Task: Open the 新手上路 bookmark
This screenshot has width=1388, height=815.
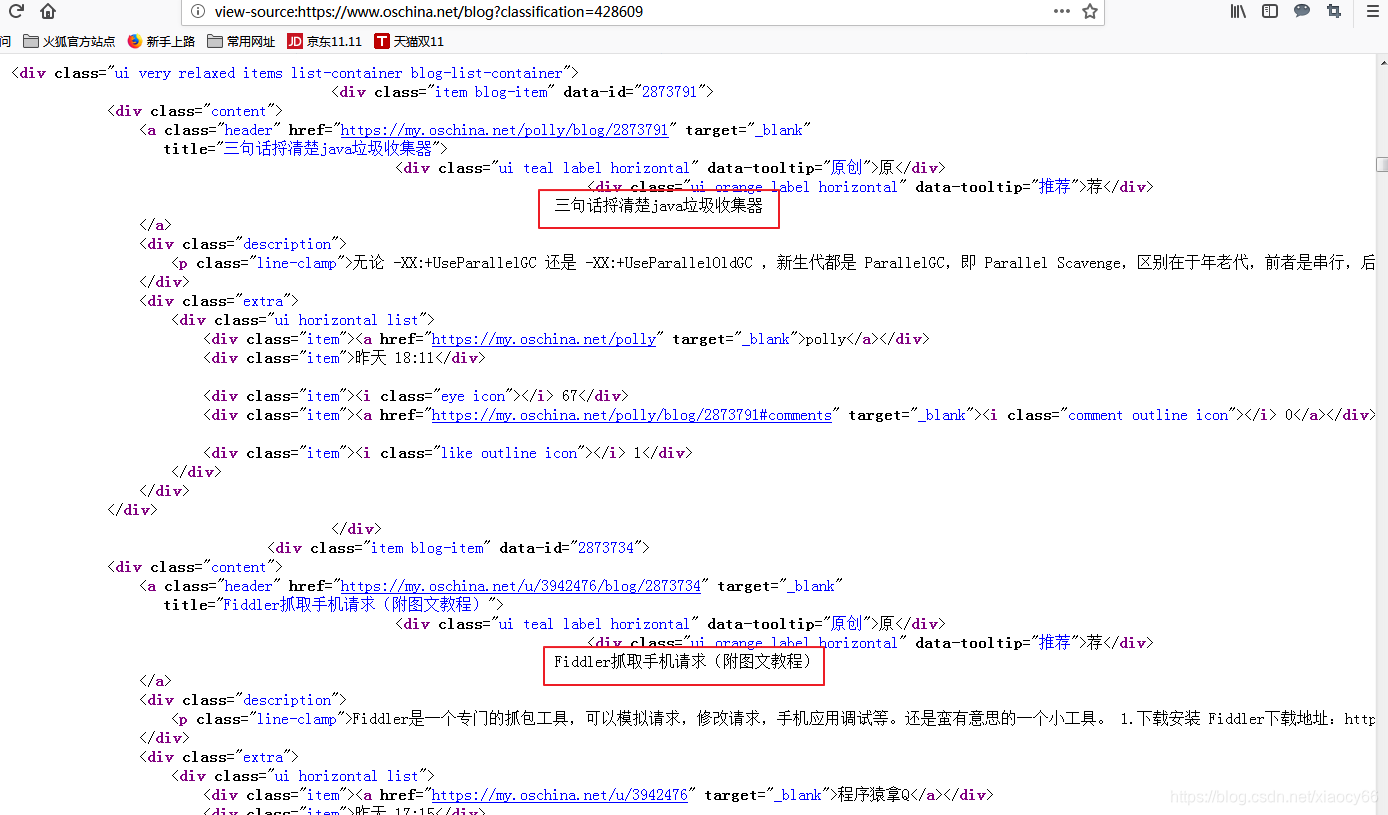Action: pyautogui.click(x=161, y=41)
